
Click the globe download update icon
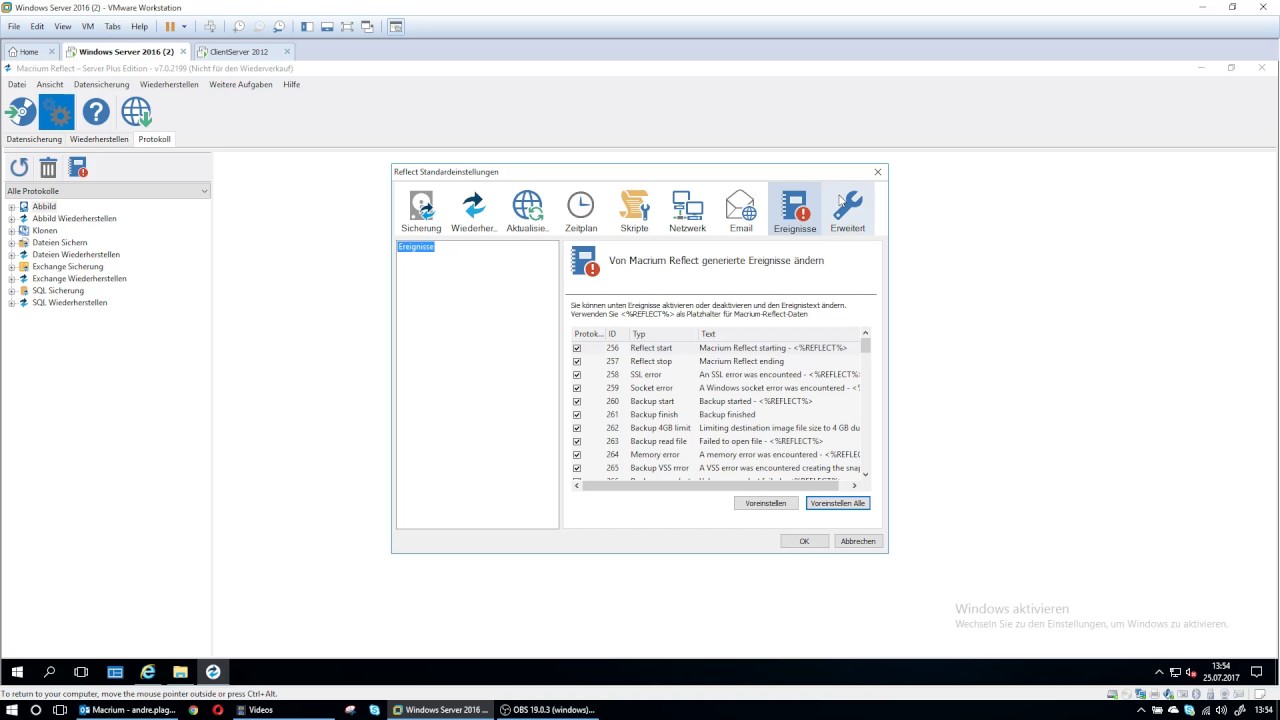click(x=136, y=112)
